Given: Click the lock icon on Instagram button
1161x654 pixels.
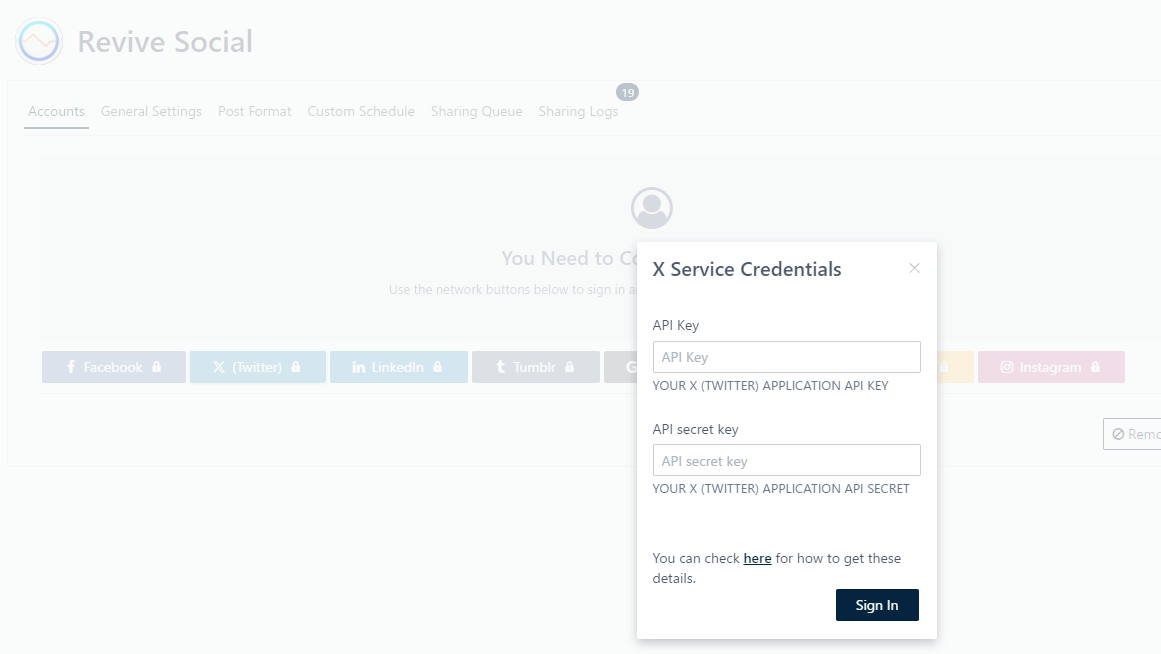Looking at the screenshot, I should click(x=1095, y=367).
